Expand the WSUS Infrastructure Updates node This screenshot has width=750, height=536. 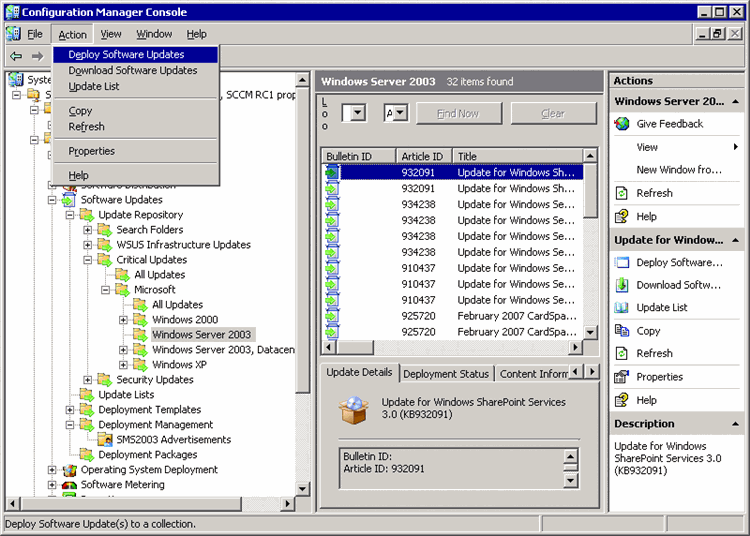coord(88,245)
